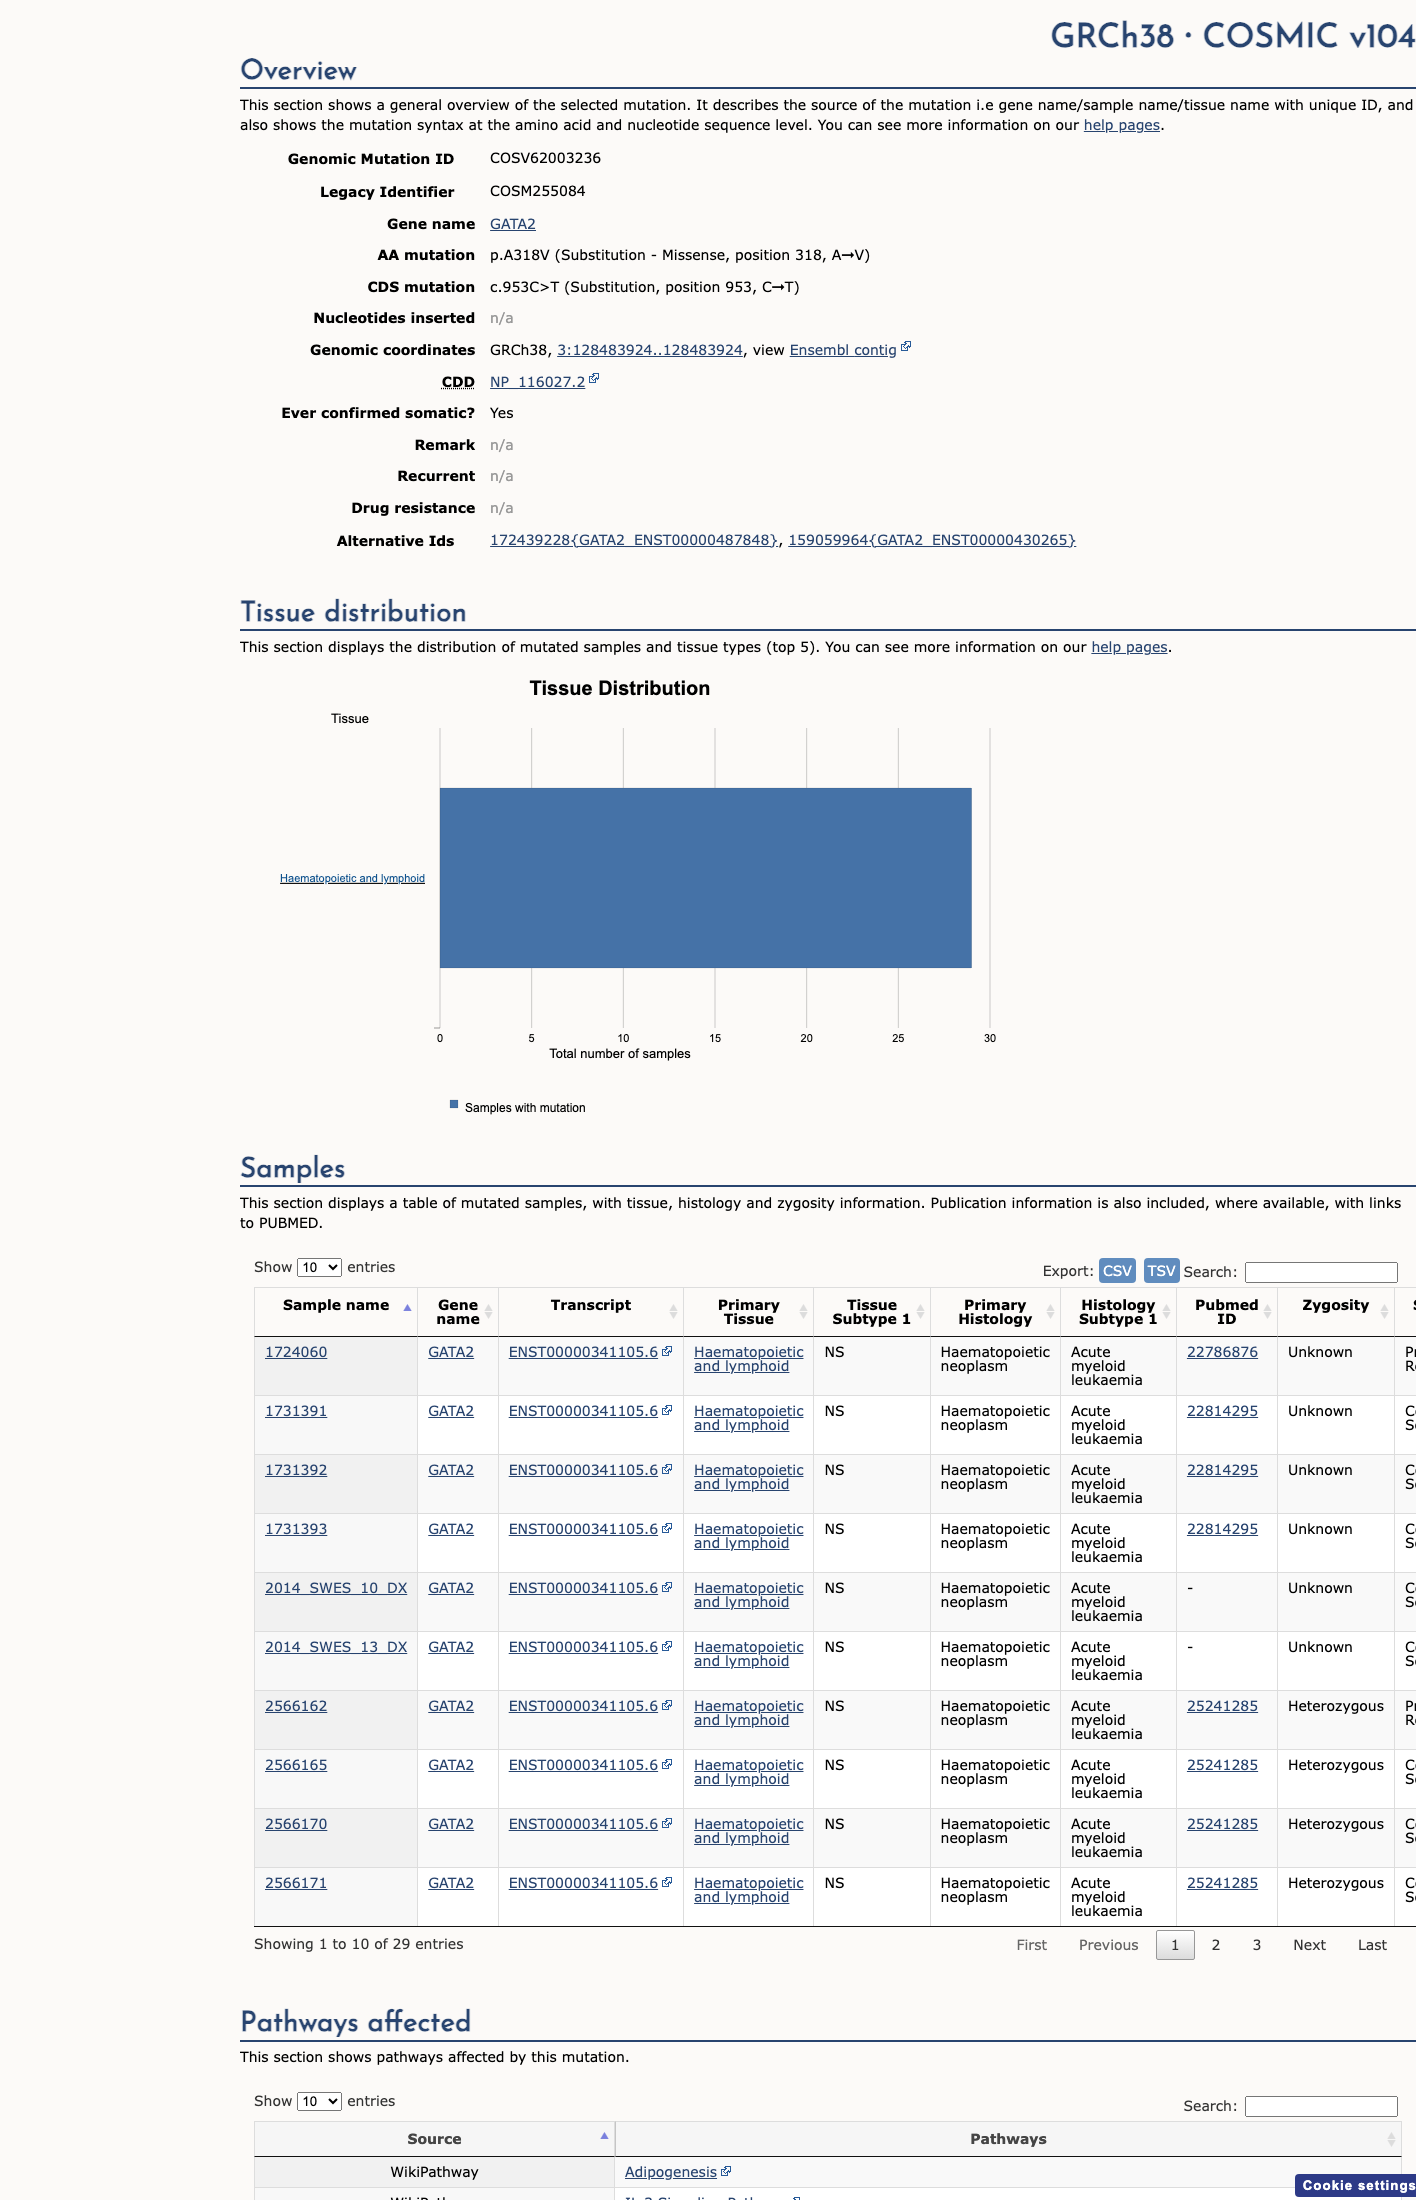Open Pubmed ID 22786876

(x=1222, y=1352)
